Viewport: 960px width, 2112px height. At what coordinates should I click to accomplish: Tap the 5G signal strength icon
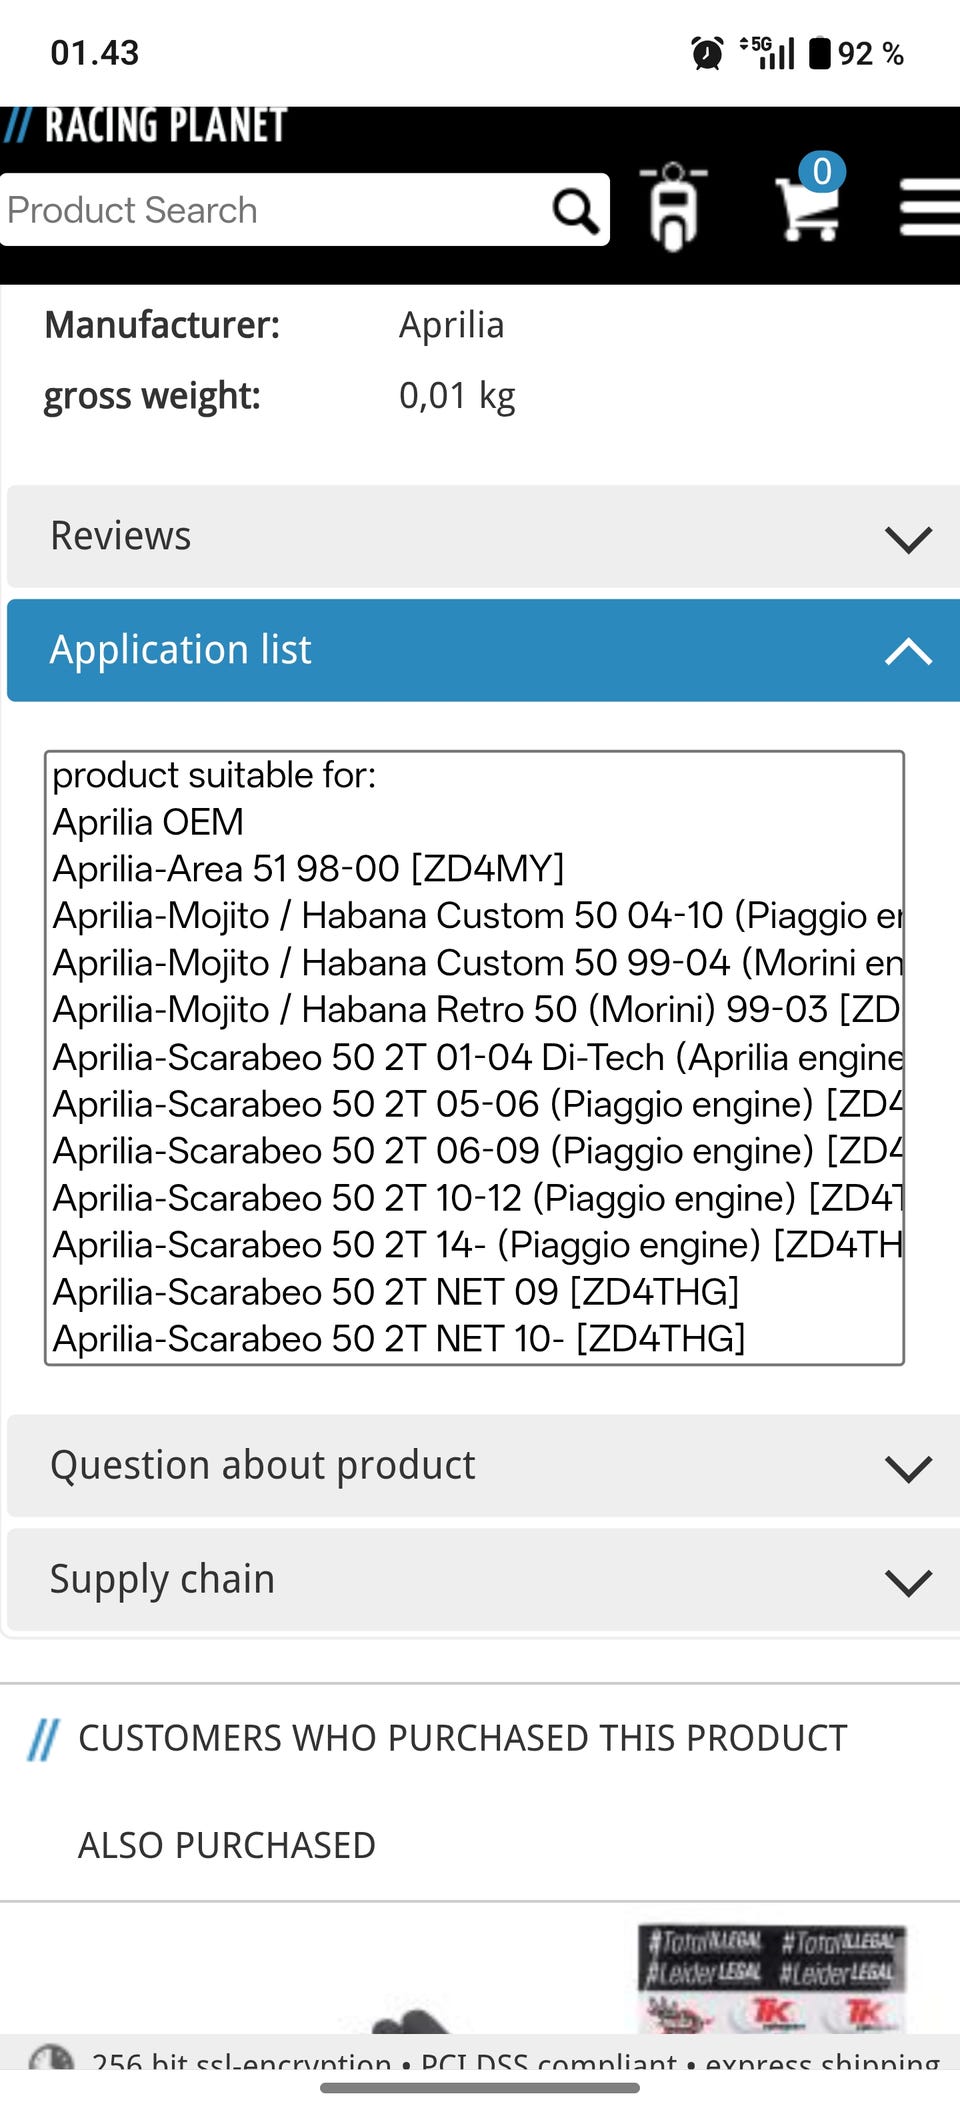pyautogui.click(x=769, y=53)
